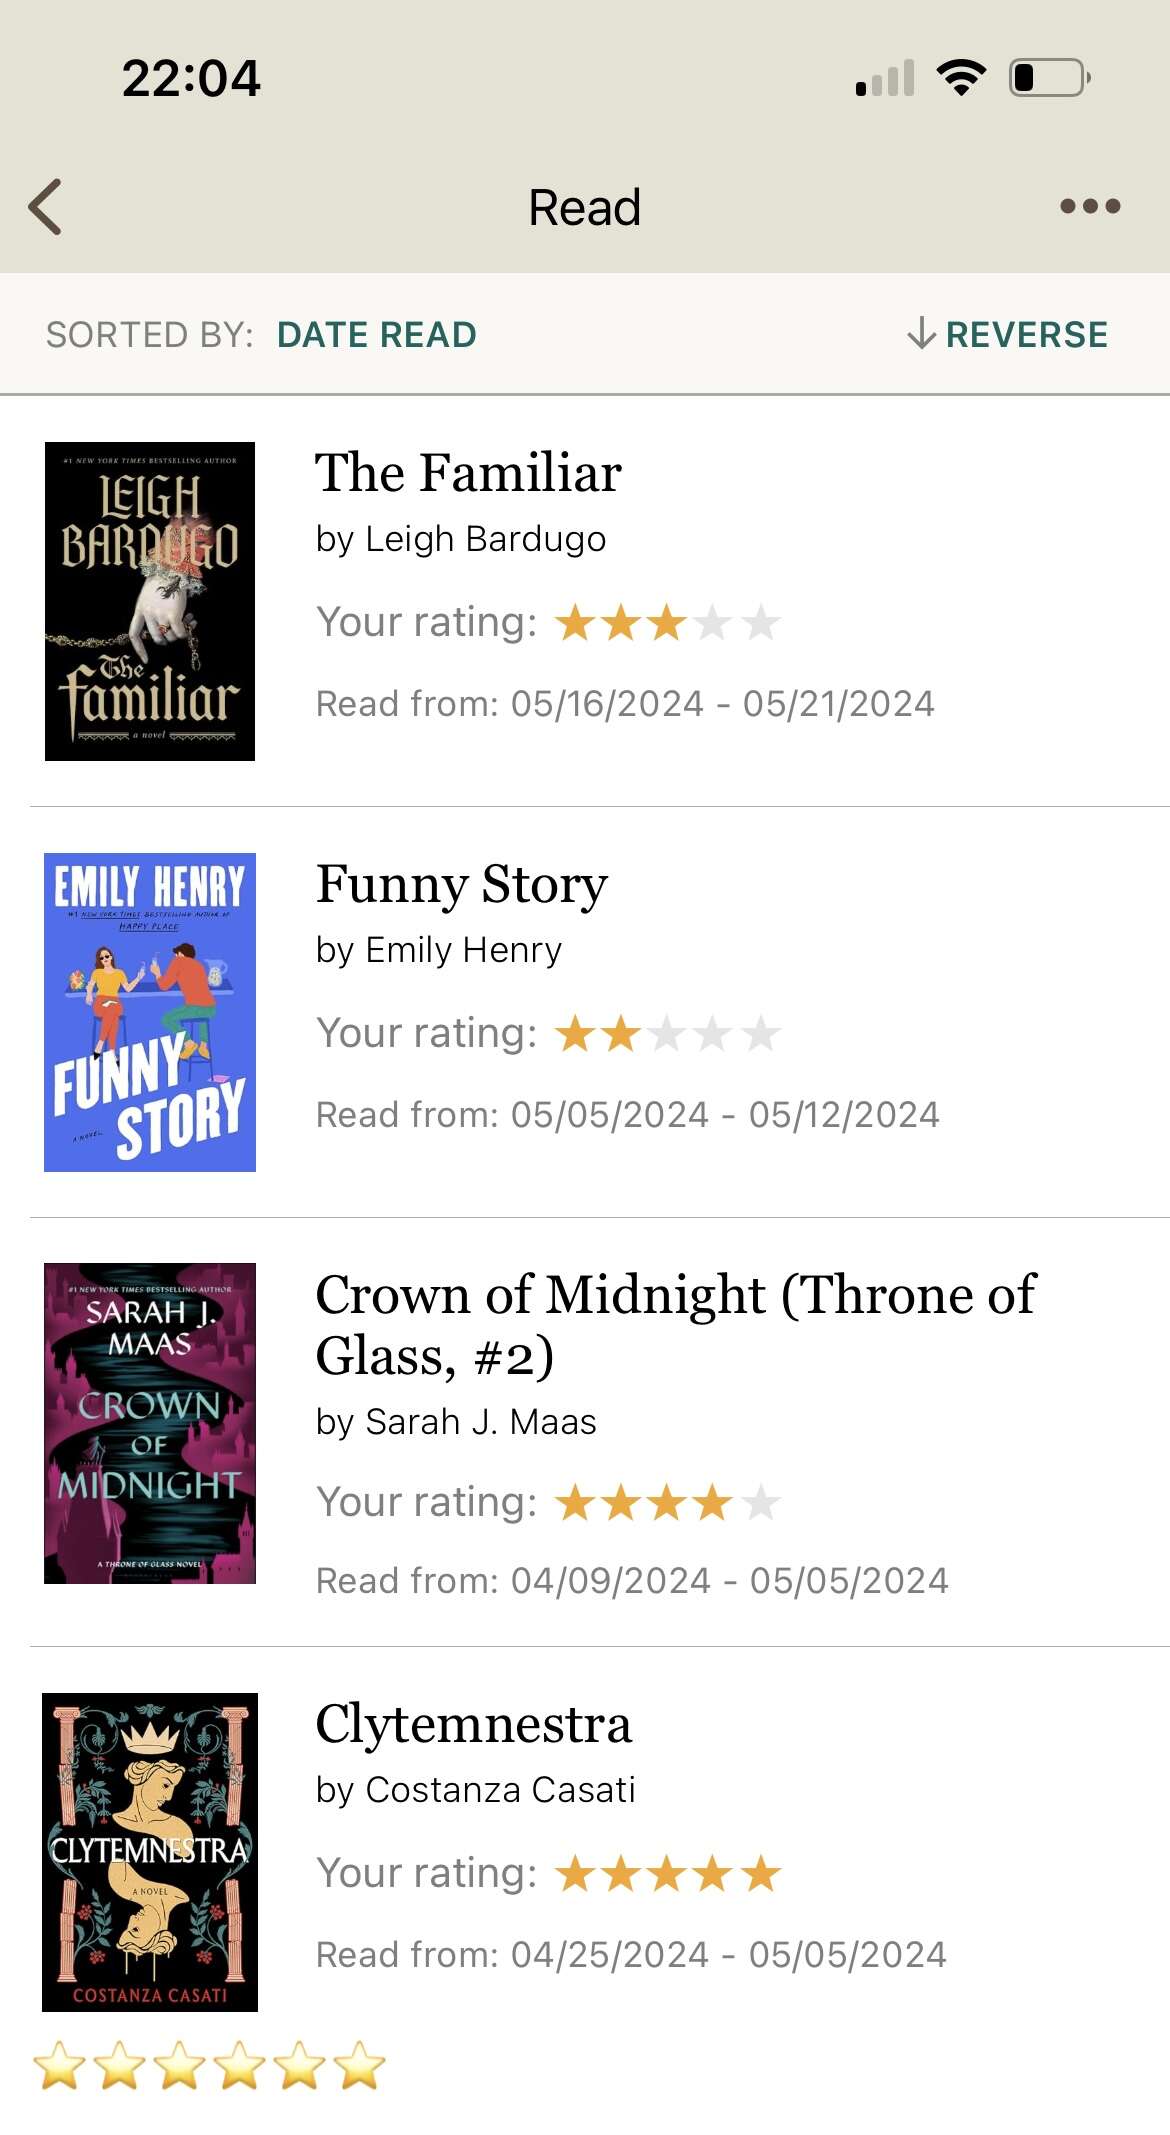
Task: Give Crown of Midnight the fifth star
Action: click(x=761, y=1502)
